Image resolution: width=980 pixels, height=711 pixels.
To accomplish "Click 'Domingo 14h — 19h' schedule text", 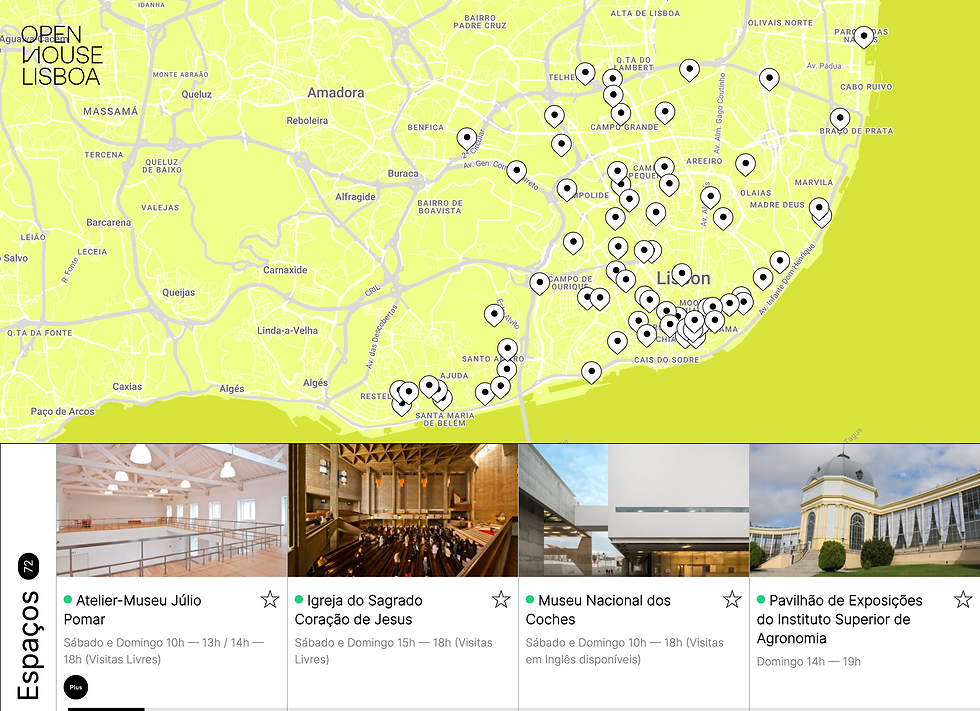I will point(809,662).
